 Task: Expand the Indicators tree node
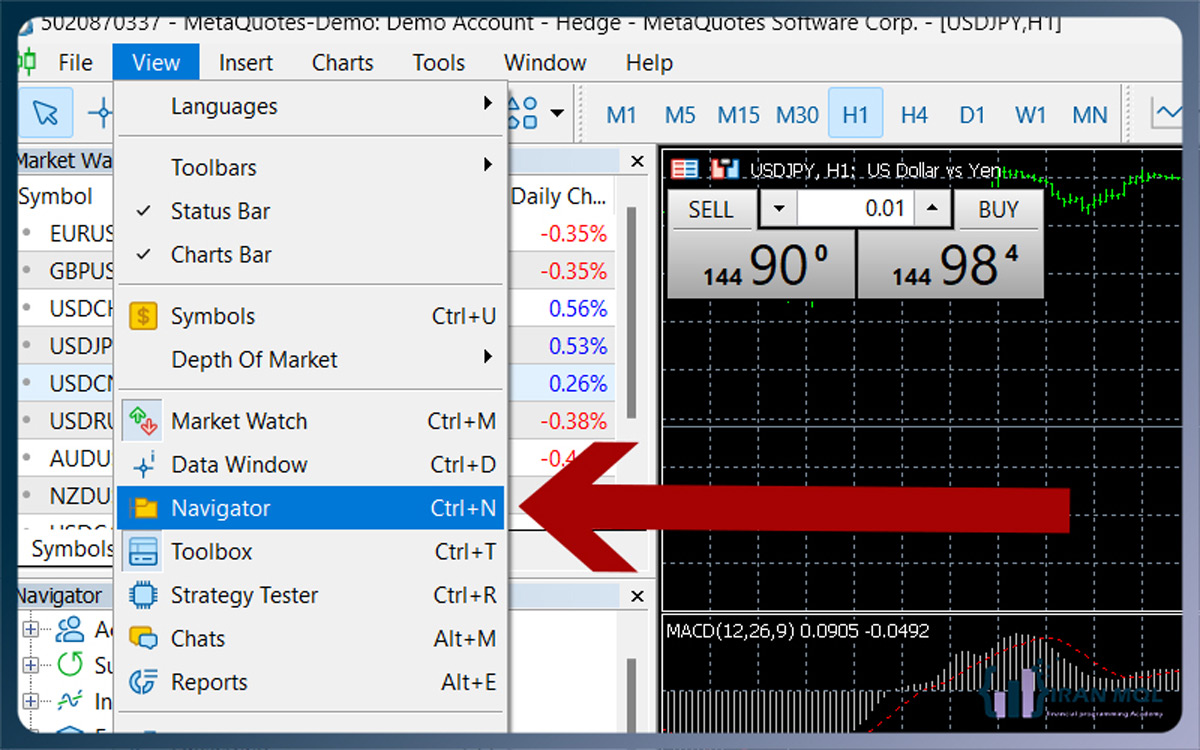click(x=31, y=701)
